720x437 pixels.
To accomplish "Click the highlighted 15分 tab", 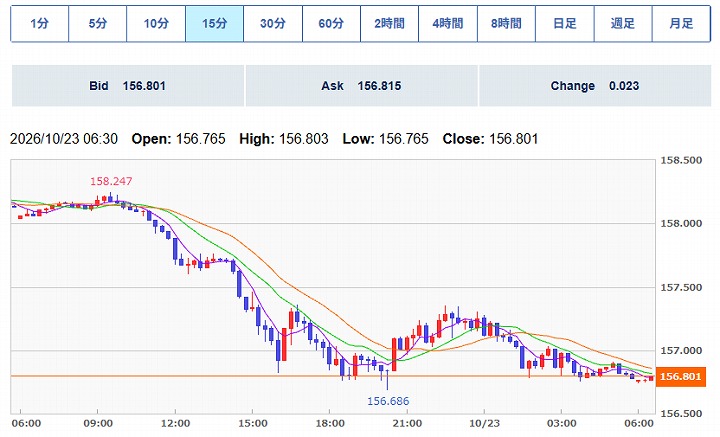I will click(x=214, y=23).
